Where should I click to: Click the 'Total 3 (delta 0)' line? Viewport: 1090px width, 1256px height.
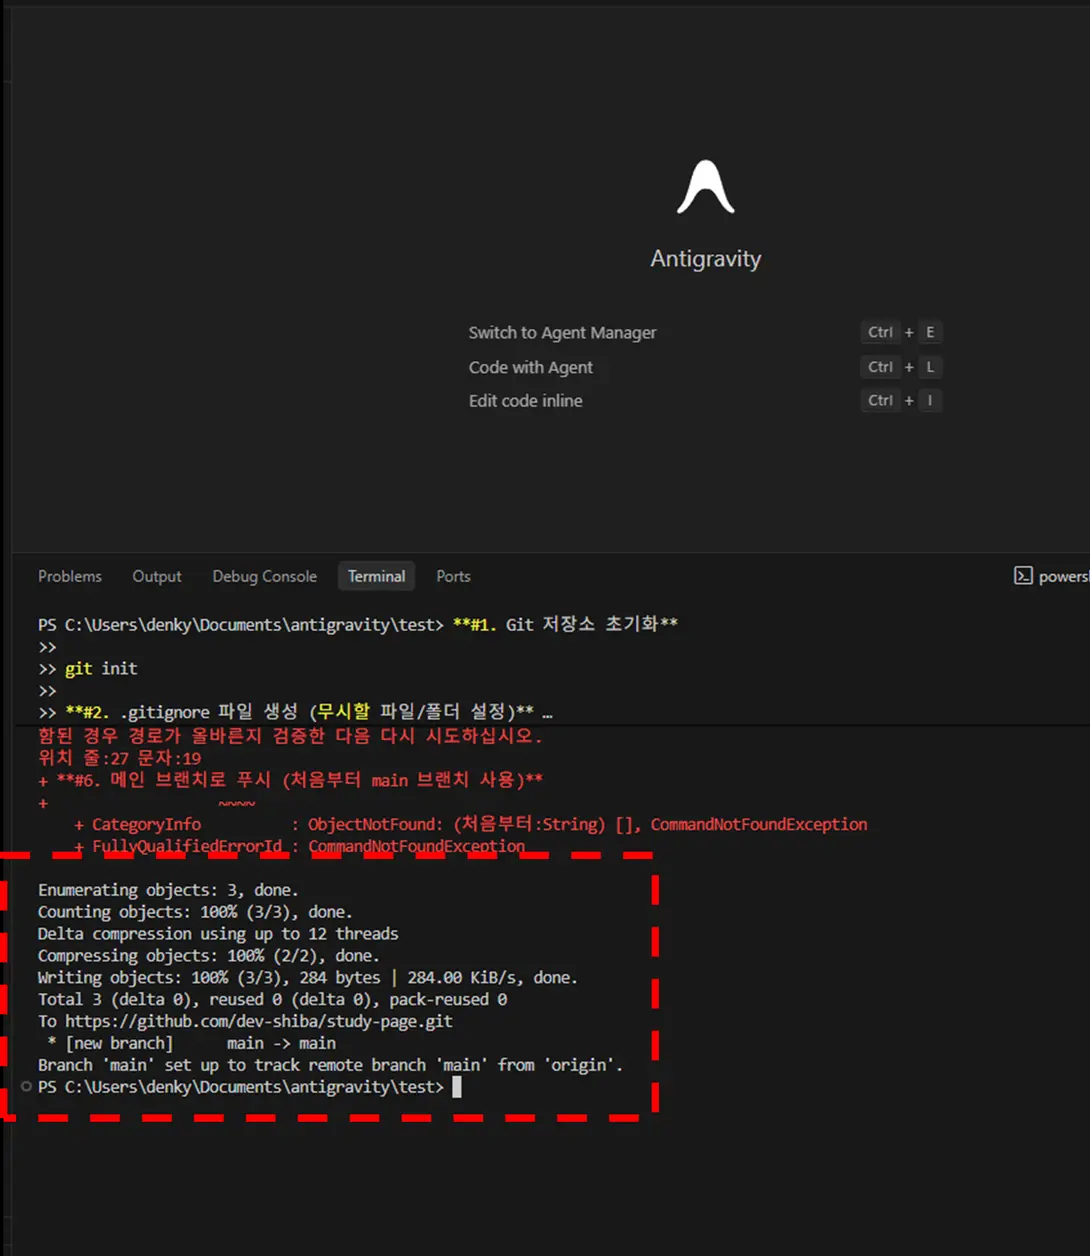click(x=272, y=999)
